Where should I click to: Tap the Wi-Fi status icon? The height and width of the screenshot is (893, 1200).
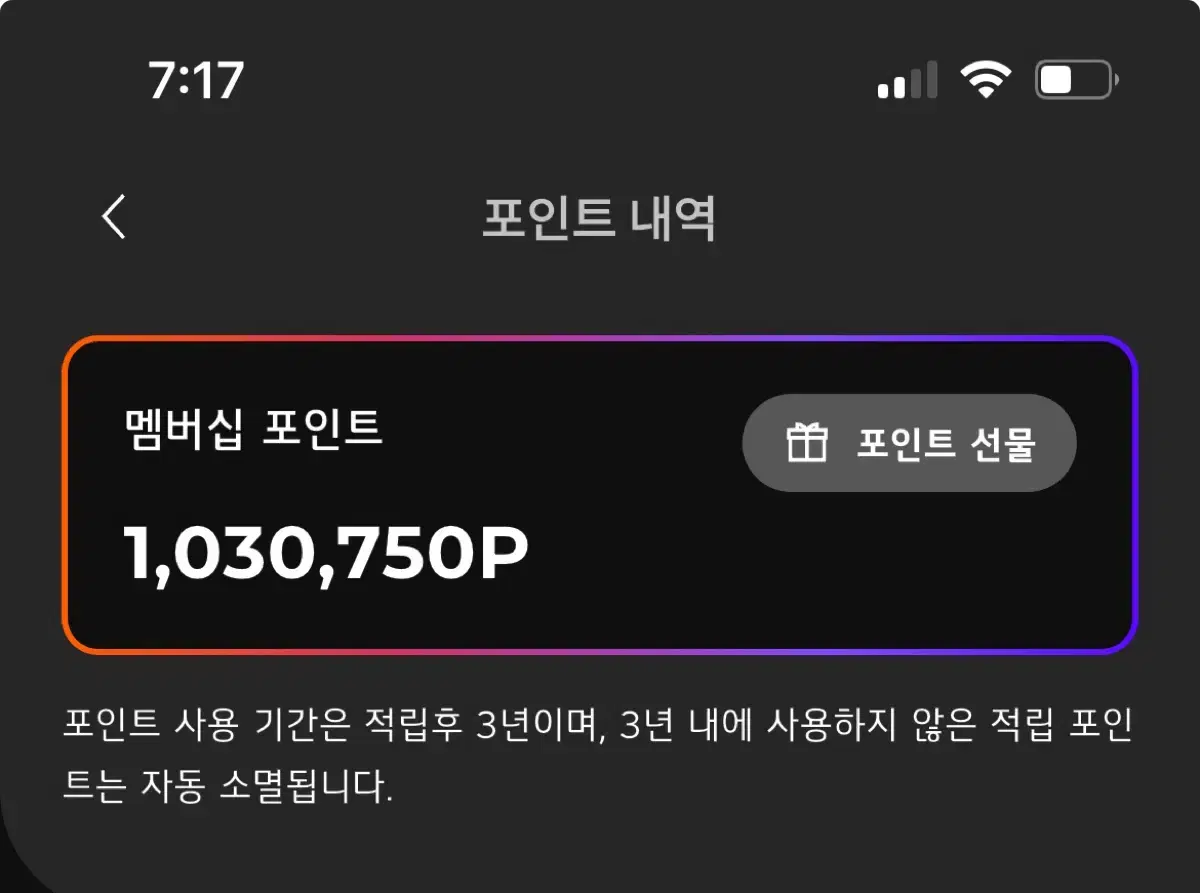(x=986, y=79)
